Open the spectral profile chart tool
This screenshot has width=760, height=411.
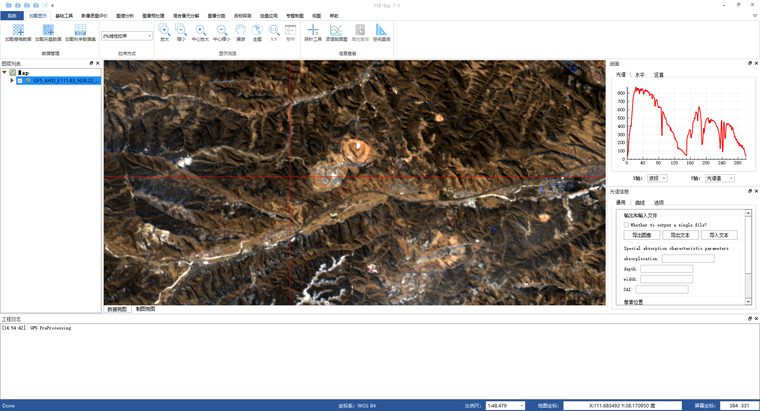pyautogui.click(x=336, y=30)
